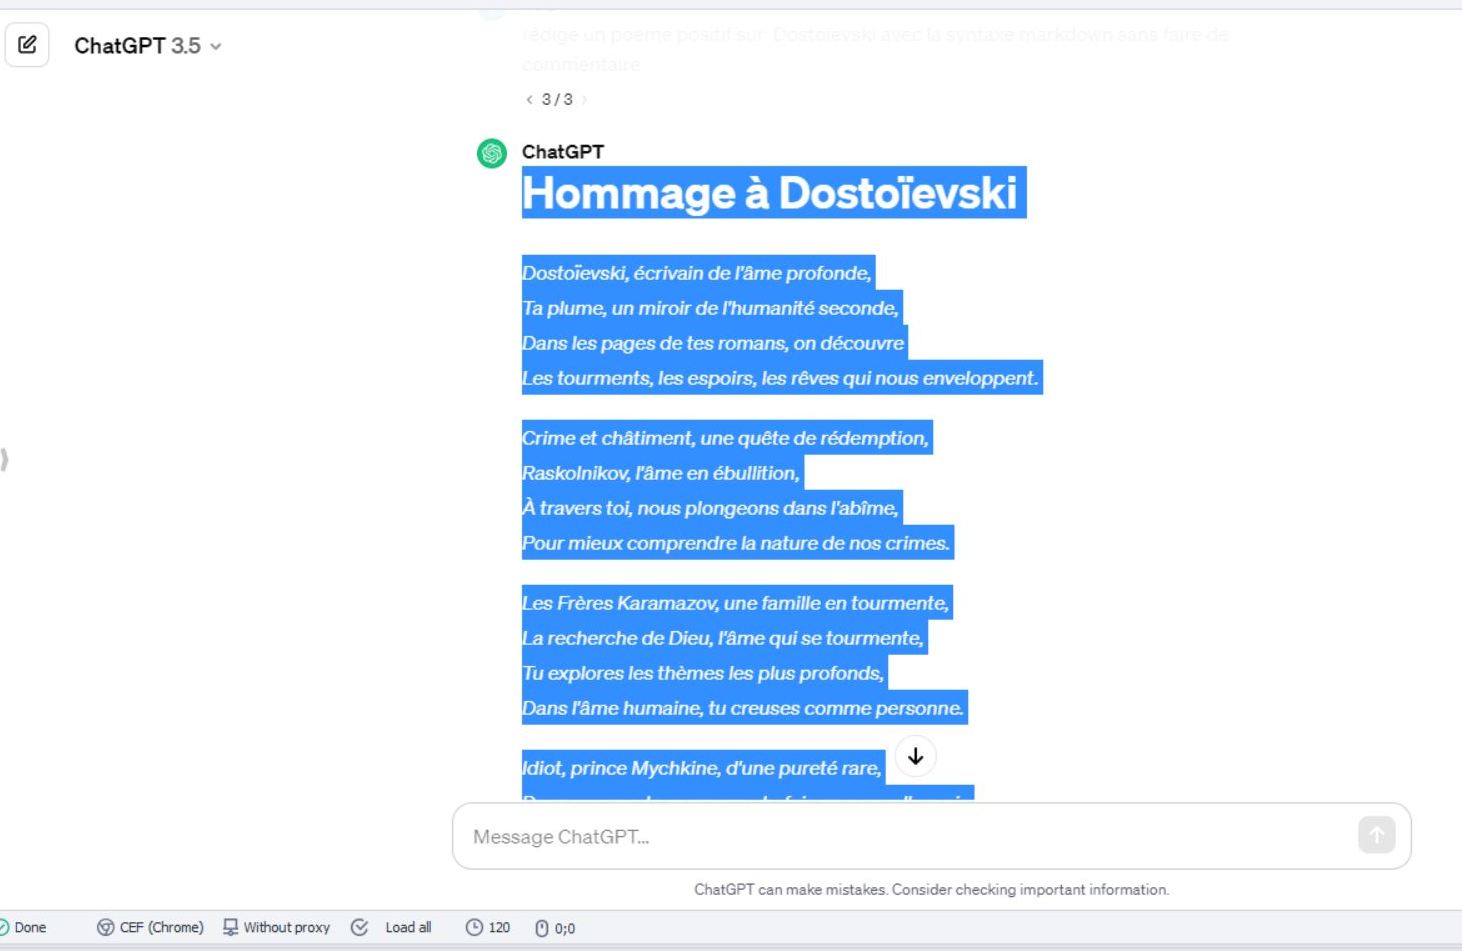
Task: Click the Done status indicator
Action: click(23, 928)
